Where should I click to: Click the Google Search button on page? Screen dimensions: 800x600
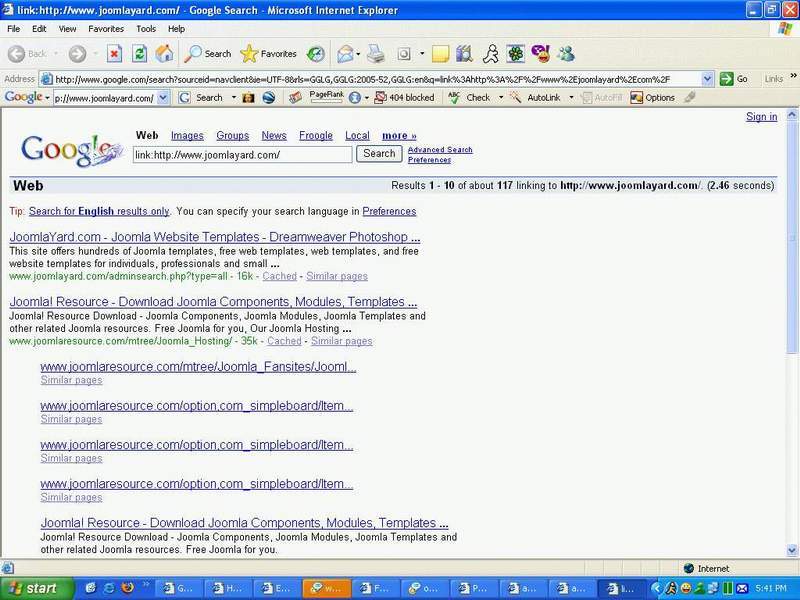[379, 154]
